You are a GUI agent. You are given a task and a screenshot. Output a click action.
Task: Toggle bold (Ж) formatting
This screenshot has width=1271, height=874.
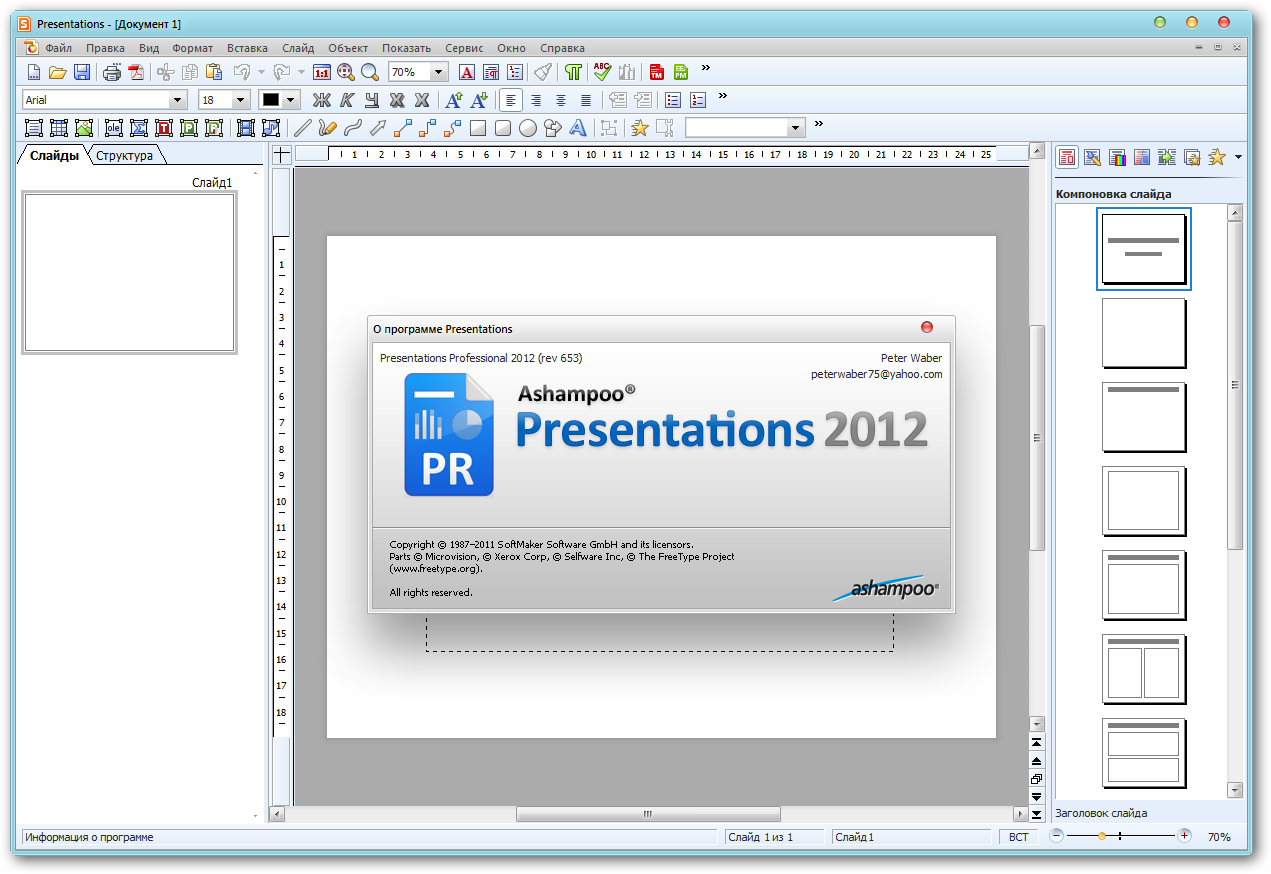[321, 100]
